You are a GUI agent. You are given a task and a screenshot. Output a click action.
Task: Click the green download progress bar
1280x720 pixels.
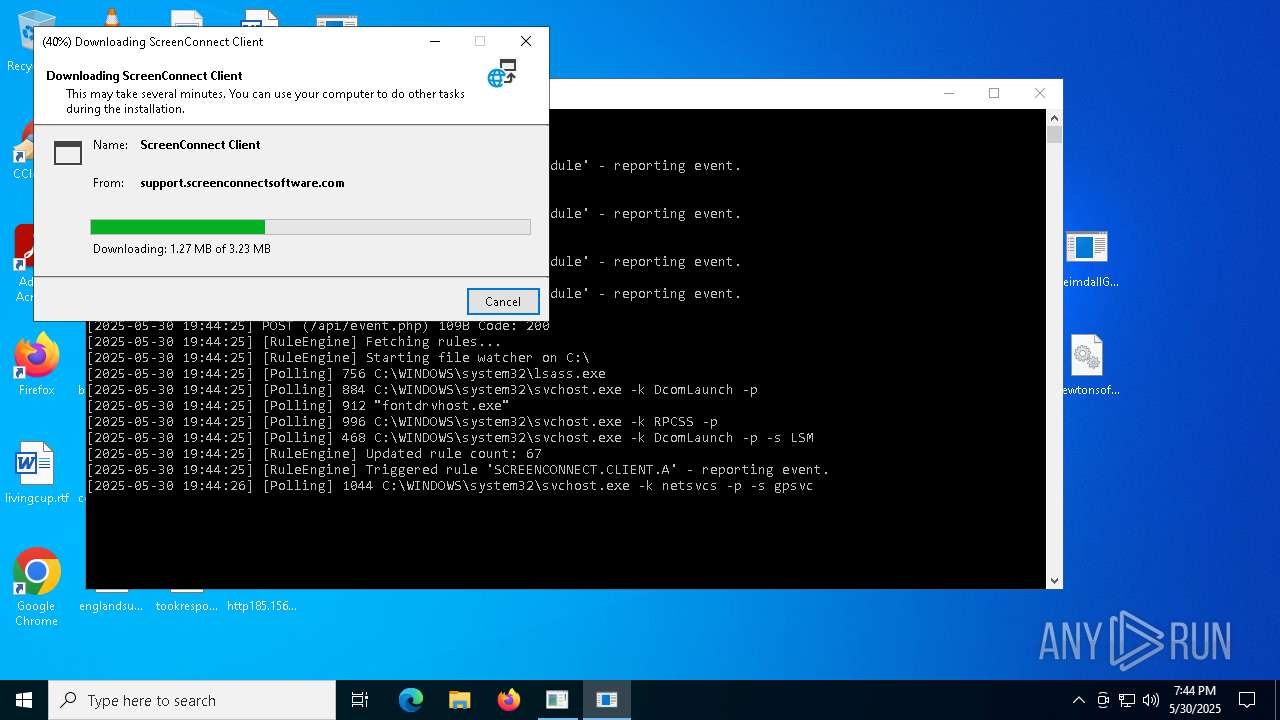pos(310,227)
